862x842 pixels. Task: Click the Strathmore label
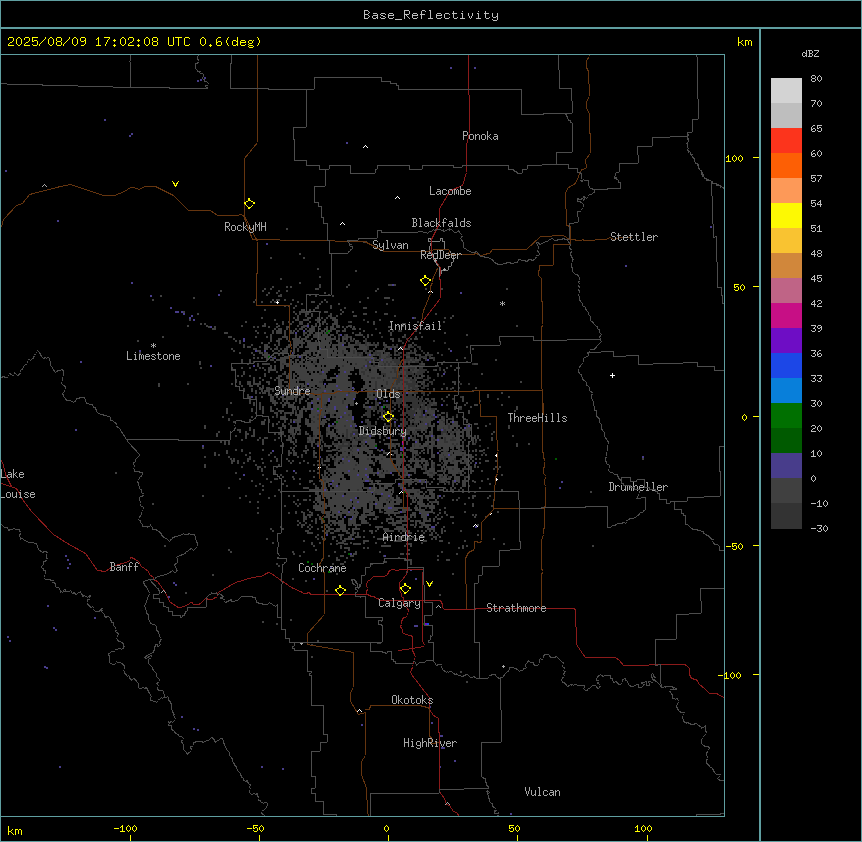(x=516, y=608)
